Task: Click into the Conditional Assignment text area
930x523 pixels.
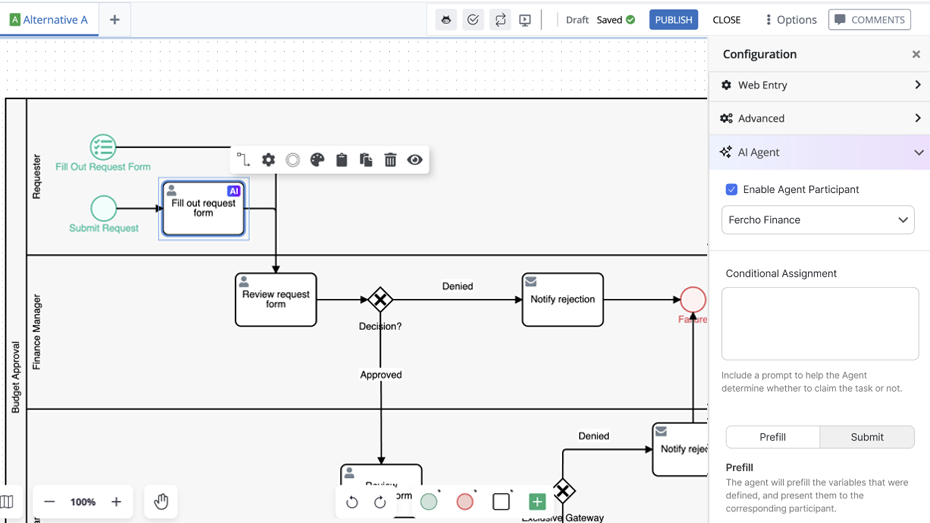Action: 820,324
